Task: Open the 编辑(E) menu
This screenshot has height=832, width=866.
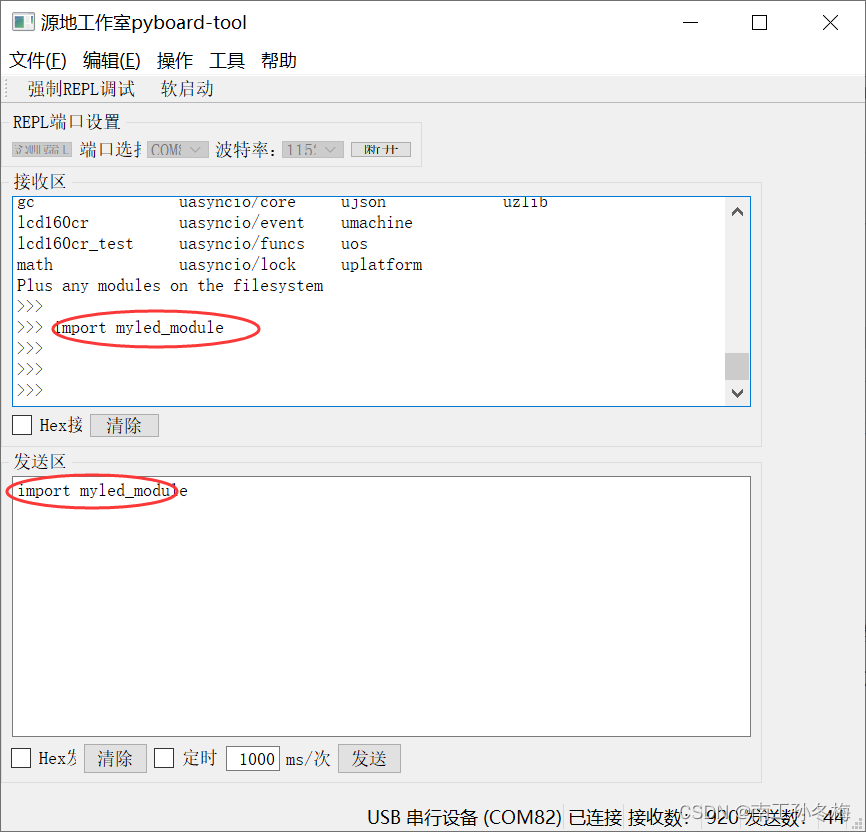Action: point(112,60)
